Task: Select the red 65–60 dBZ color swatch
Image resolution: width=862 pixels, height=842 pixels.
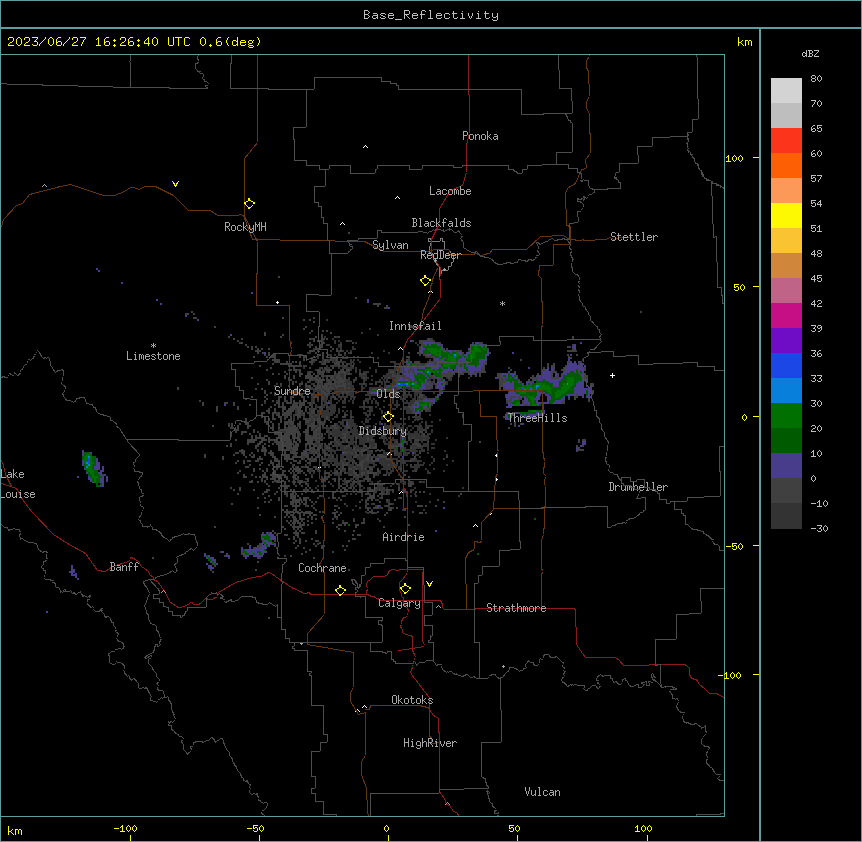Action: 786,141
